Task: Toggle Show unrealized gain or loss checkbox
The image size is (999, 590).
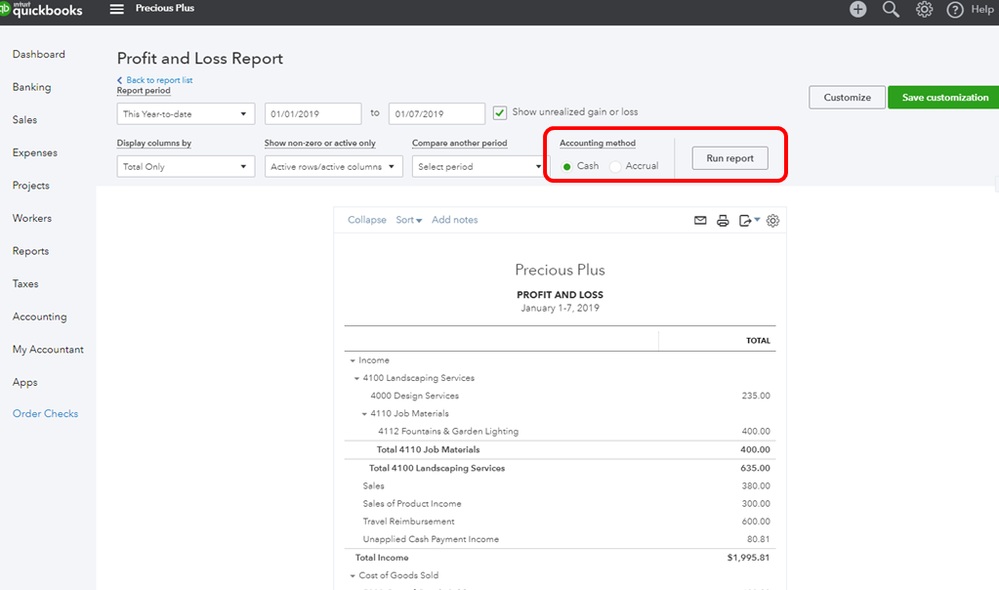Action: [x=500, y=113]
